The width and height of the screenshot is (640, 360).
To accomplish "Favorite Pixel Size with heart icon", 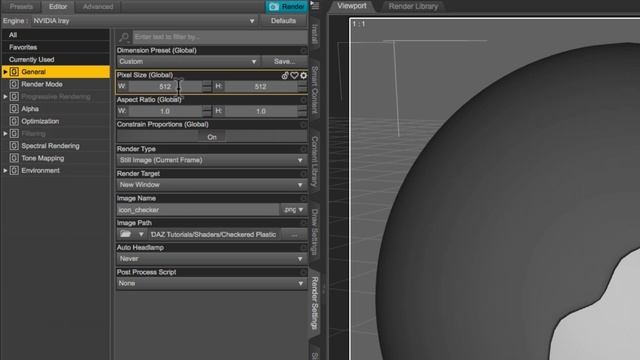I will click(294, 76).
